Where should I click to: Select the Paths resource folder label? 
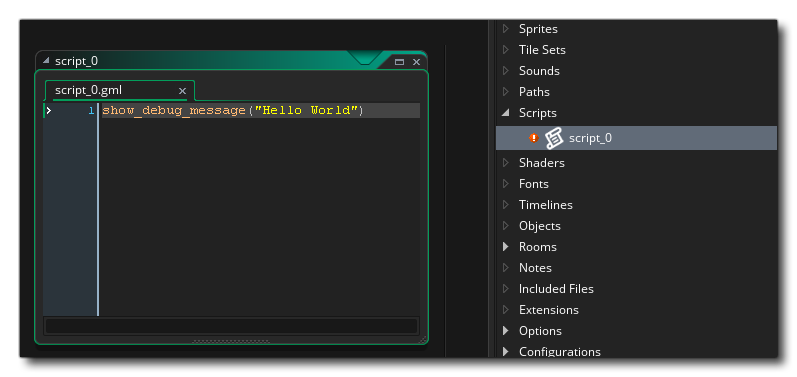click(x=534, y=92)
